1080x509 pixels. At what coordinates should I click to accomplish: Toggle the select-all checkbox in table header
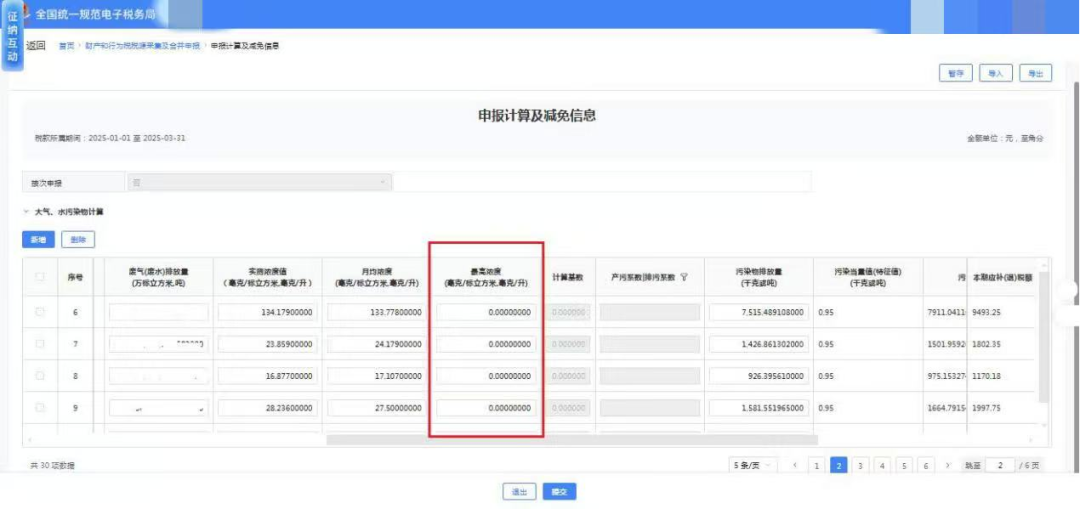[40, 277]
